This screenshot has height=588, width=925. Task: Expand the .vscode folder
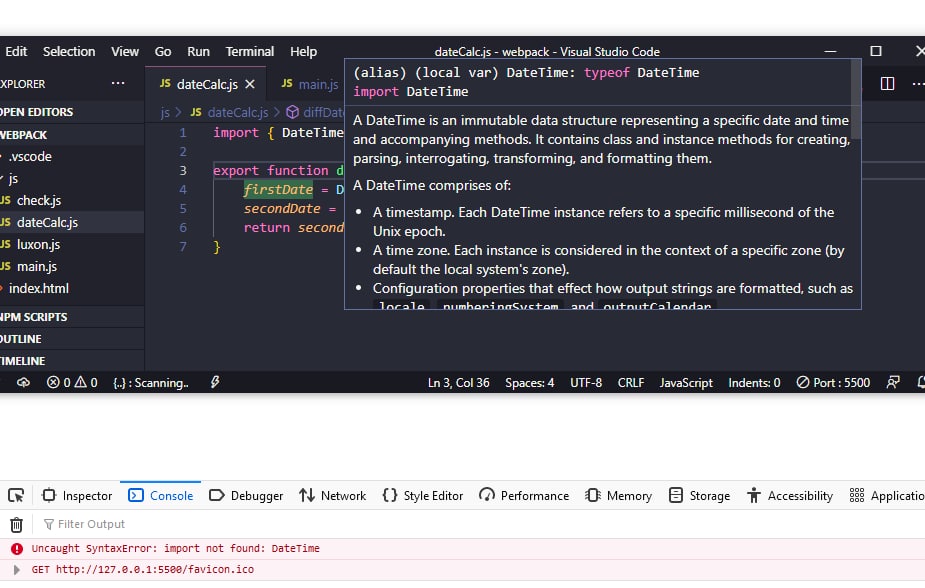[72, 157]
